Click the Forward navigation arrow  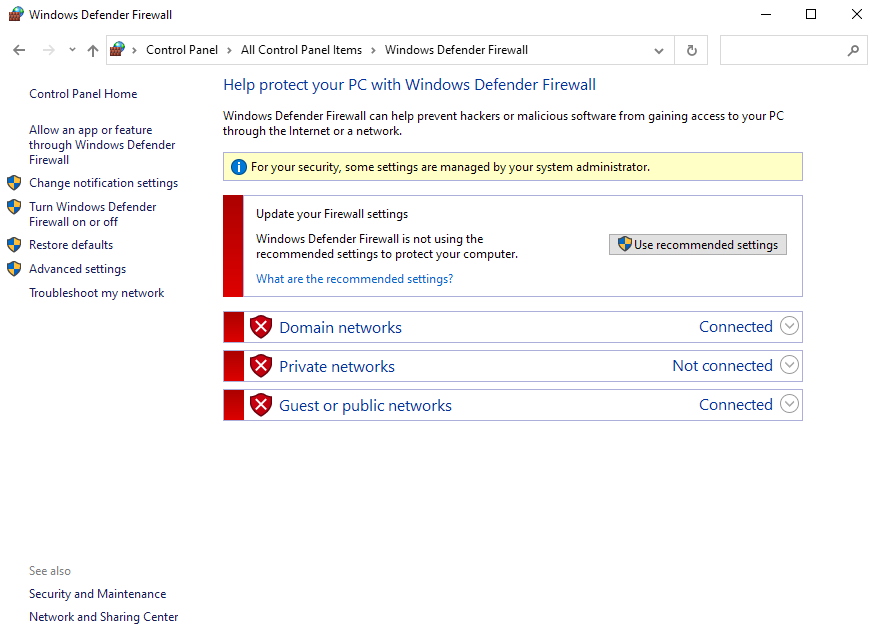click(49, 51)
